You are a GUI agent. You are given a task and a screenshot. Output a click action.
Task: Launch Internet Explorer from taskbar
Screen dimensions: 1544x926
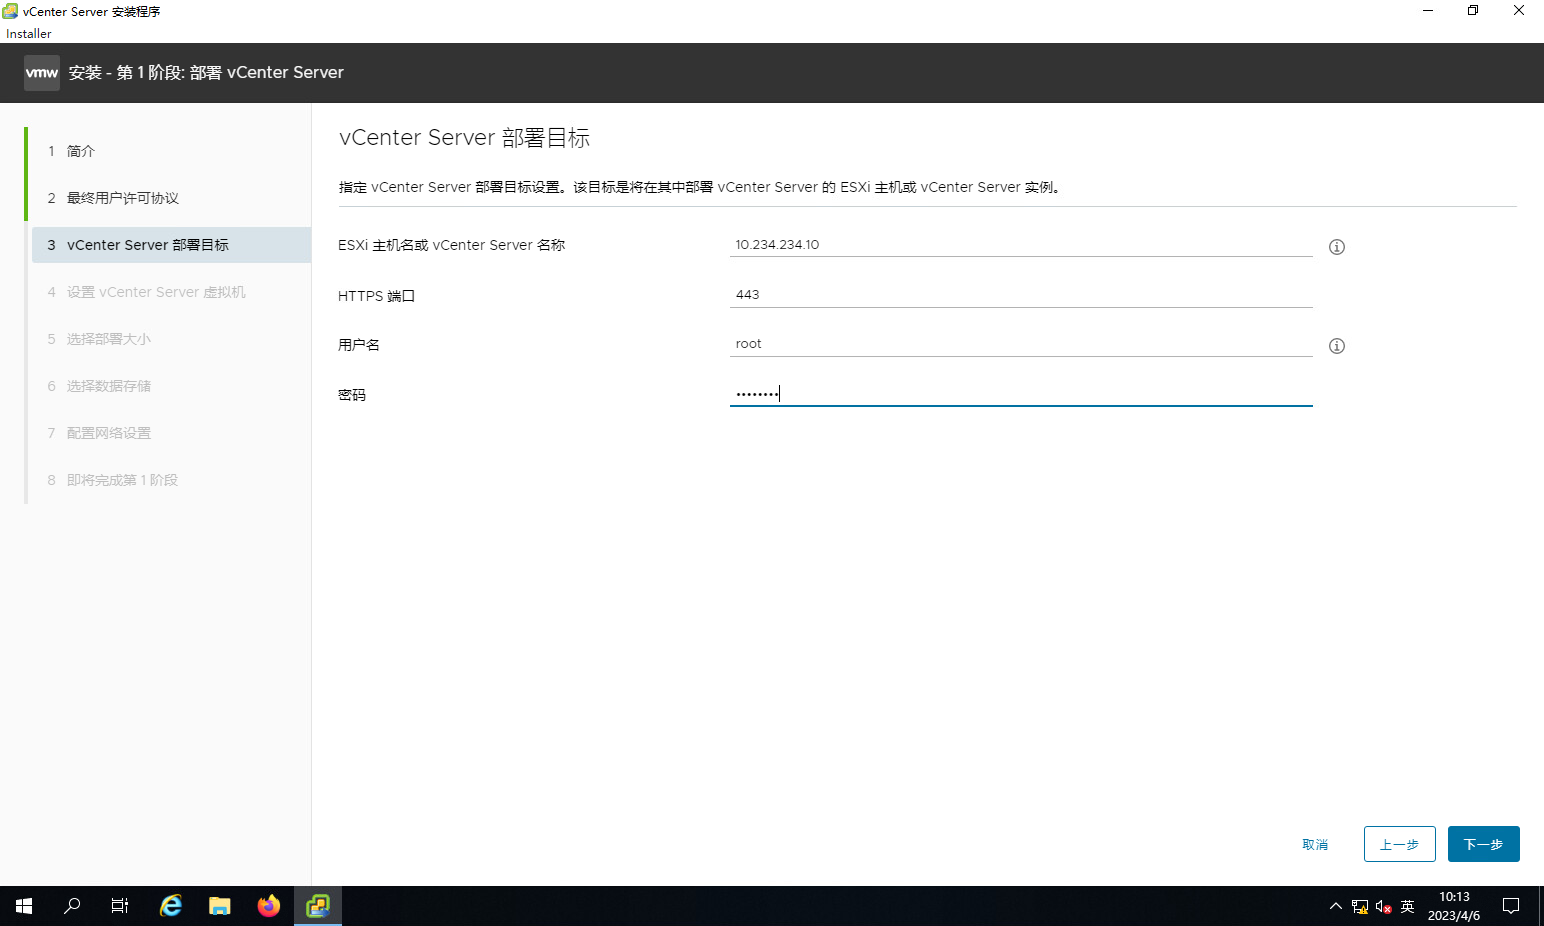(171, 906)
